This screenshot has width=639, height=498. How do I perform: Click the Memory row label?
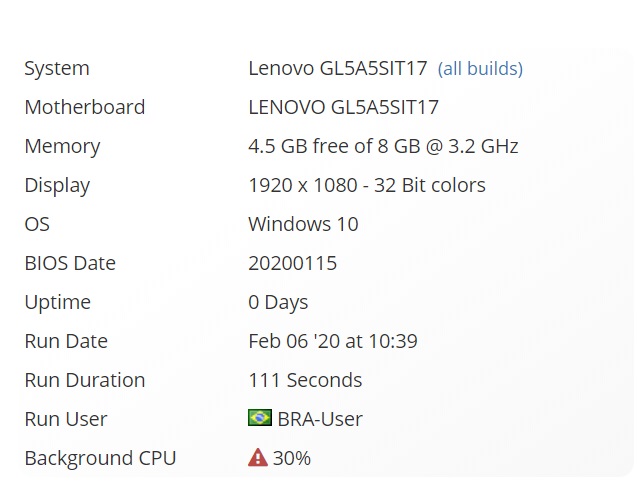click(x=62, y=146)
